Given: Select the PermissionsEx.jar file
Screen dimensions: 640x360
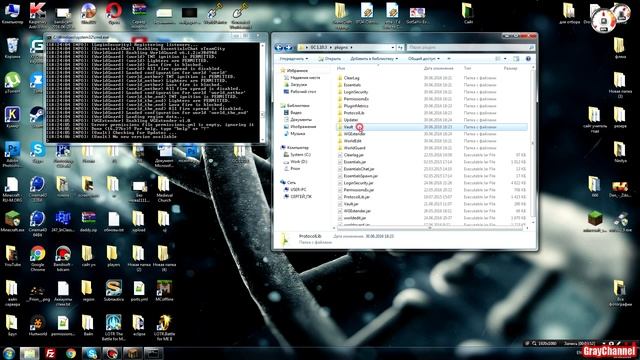Looking at the screenshot, I should pyautogui.click(x=358, y=190).
